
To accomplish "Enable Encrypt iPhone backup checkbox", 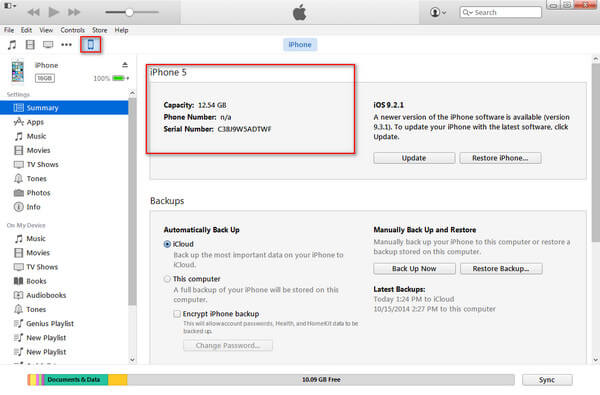I will click(x=177, y=314).
